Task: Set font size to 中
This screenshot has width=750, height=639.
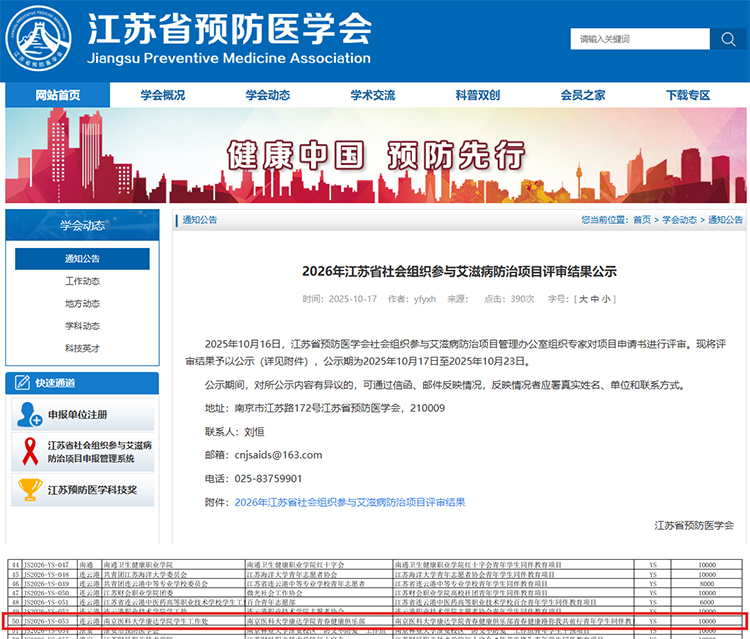Action: point(594,299)
